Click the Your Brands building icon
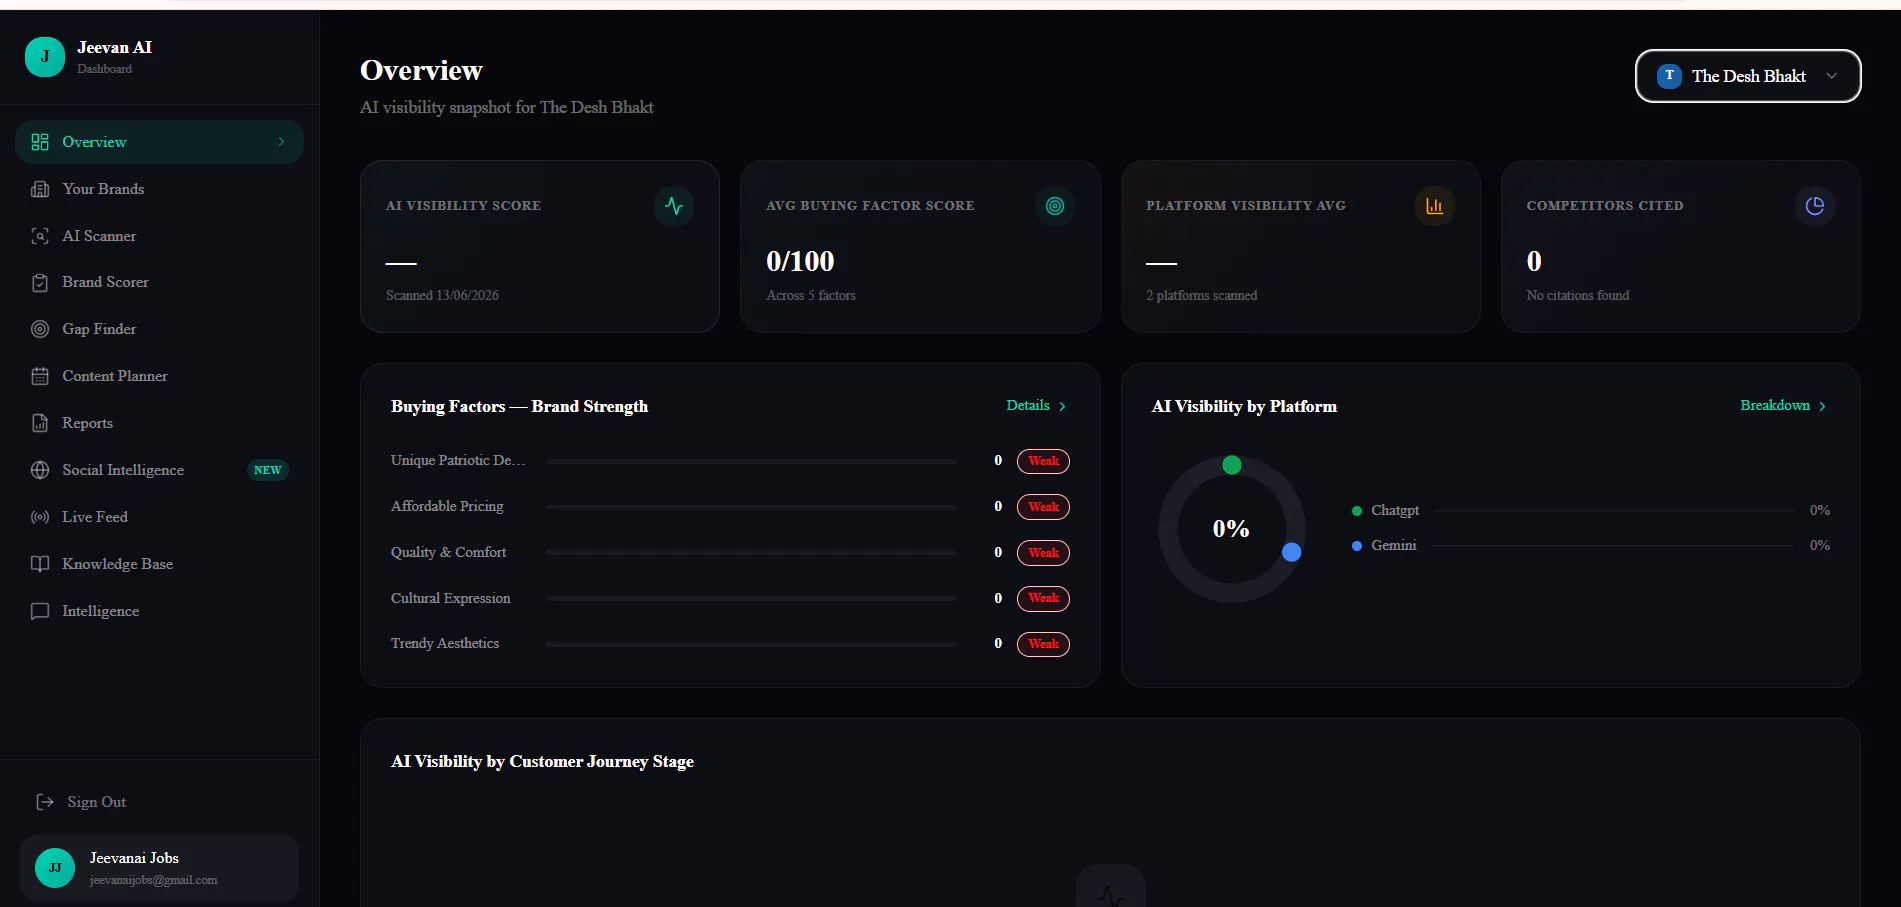The image size is (1901, 907). click(40, 189)
